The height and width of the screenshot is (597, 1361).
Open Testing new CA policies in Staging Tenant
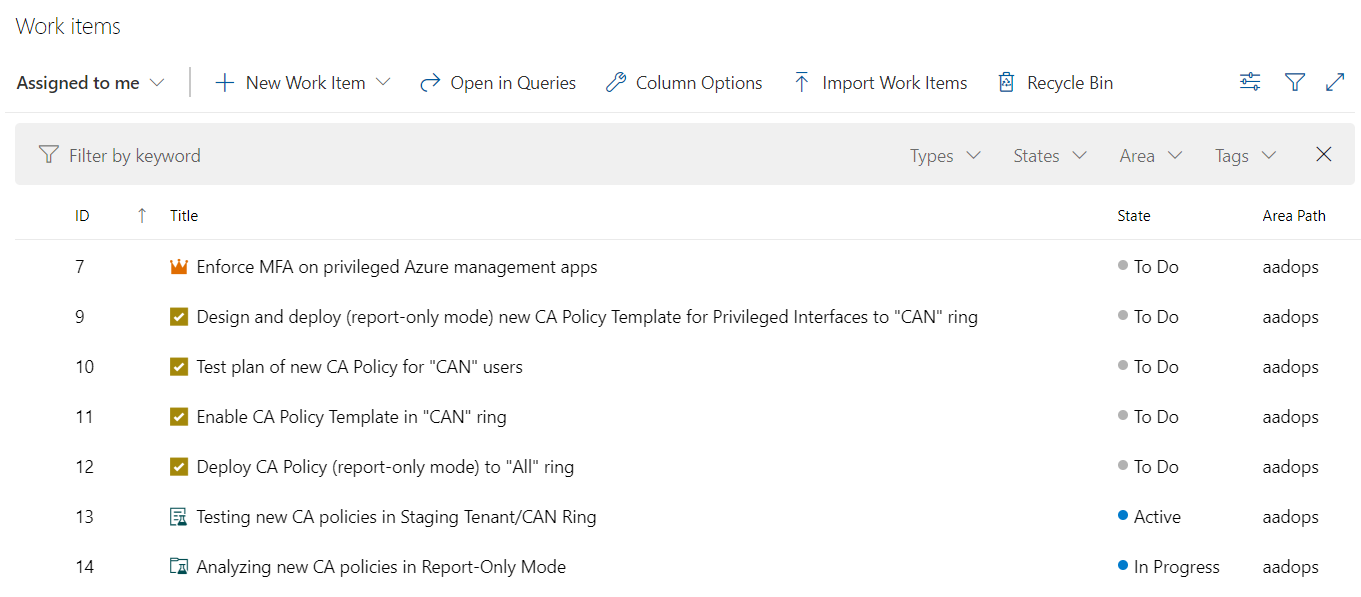[396, 517]
